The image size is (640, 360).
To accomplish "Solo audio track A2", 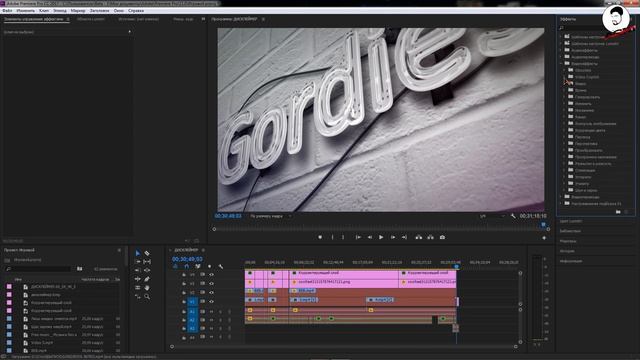I will (220, 320).
